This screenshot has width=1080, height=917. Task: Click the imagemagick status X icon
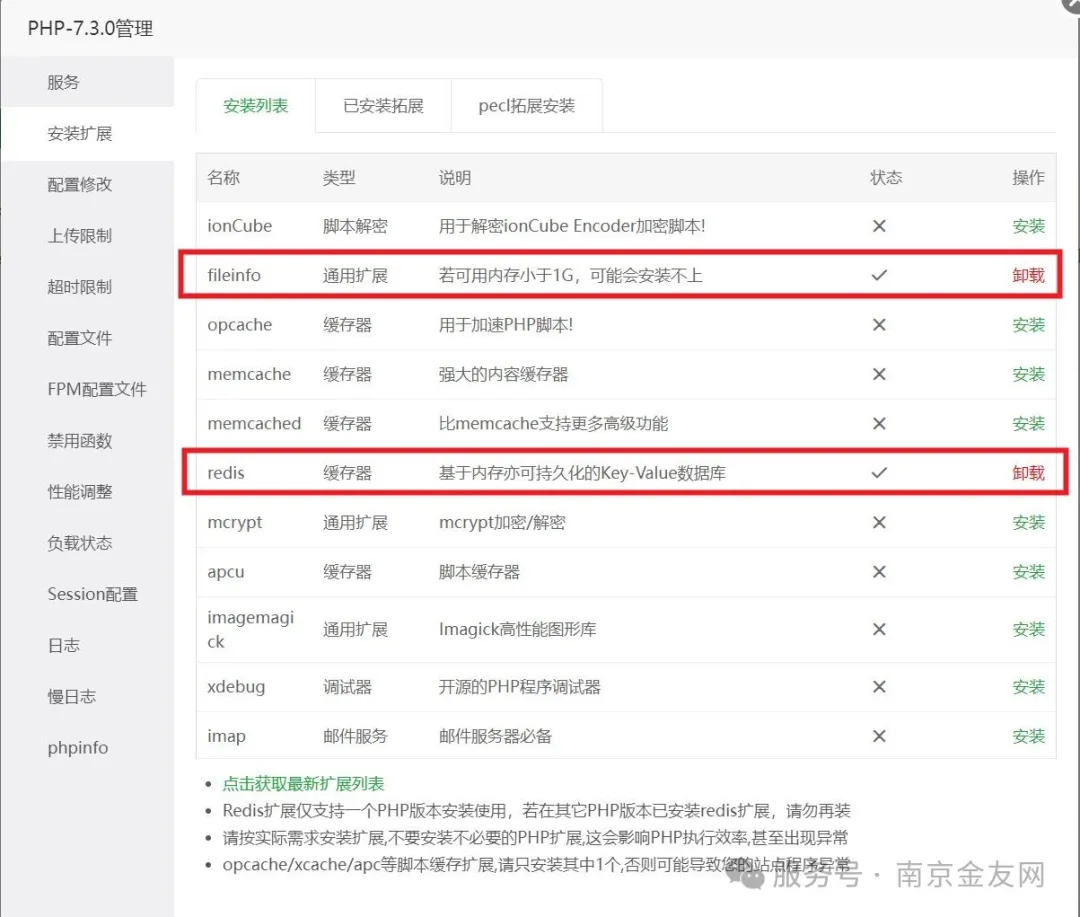tap(879, 629)
